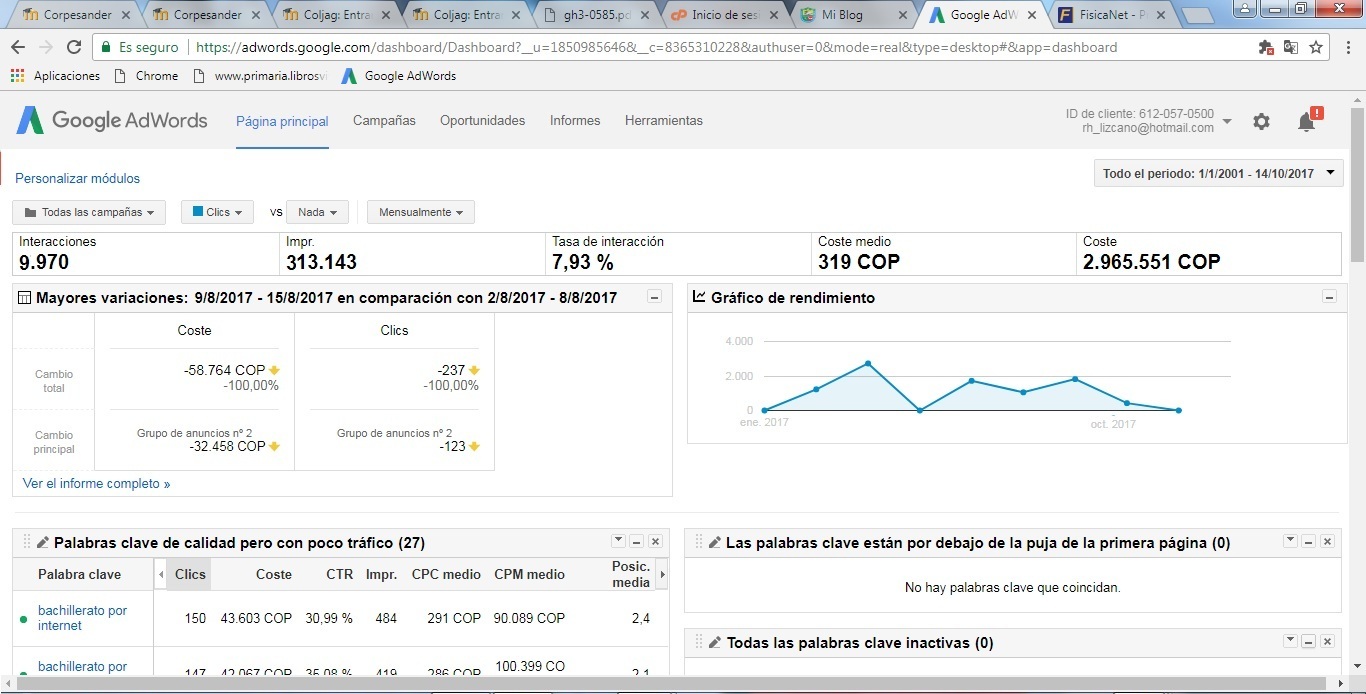Switch to the gh3-0585 pdf browser tab
The image size is (1366, 694).
pyautogui.click(x=596, y=15)
